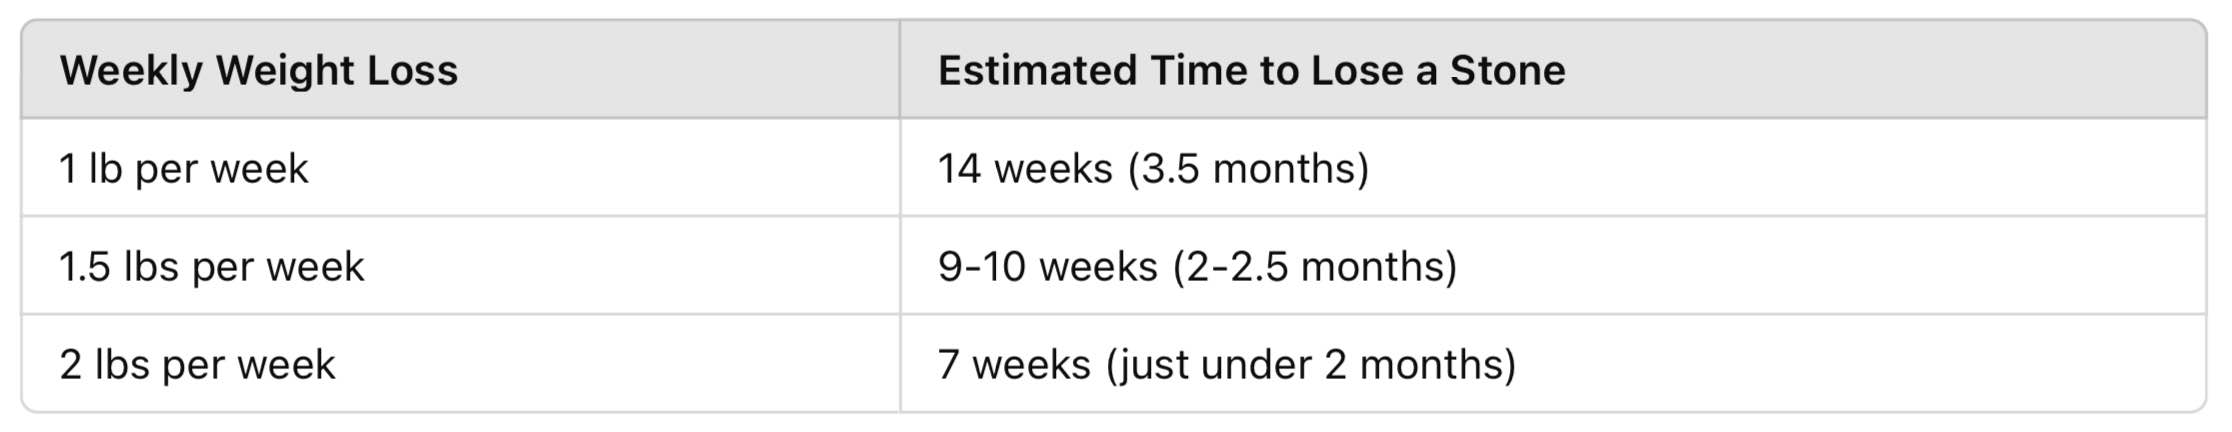Select the "(3.5 months)" parenthetical text
This screenshot has height=432, width=2232.
(1248, 168)
